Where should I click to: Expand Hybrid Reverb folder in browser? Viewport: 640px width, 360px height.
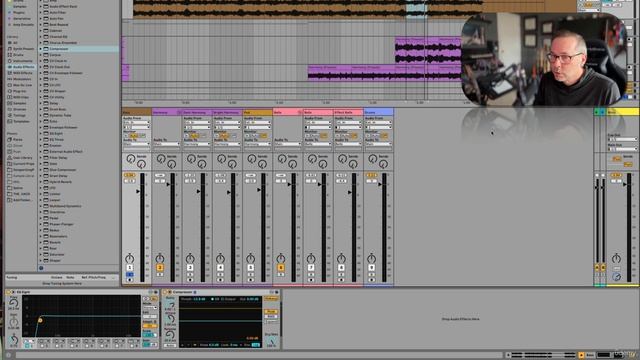(40, 182)
